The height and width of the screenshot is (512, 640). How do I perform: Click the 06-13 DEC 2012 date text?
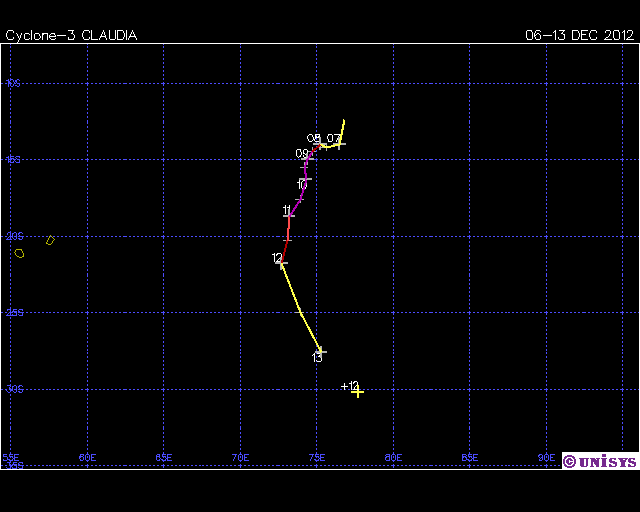(x=580, y=35)
